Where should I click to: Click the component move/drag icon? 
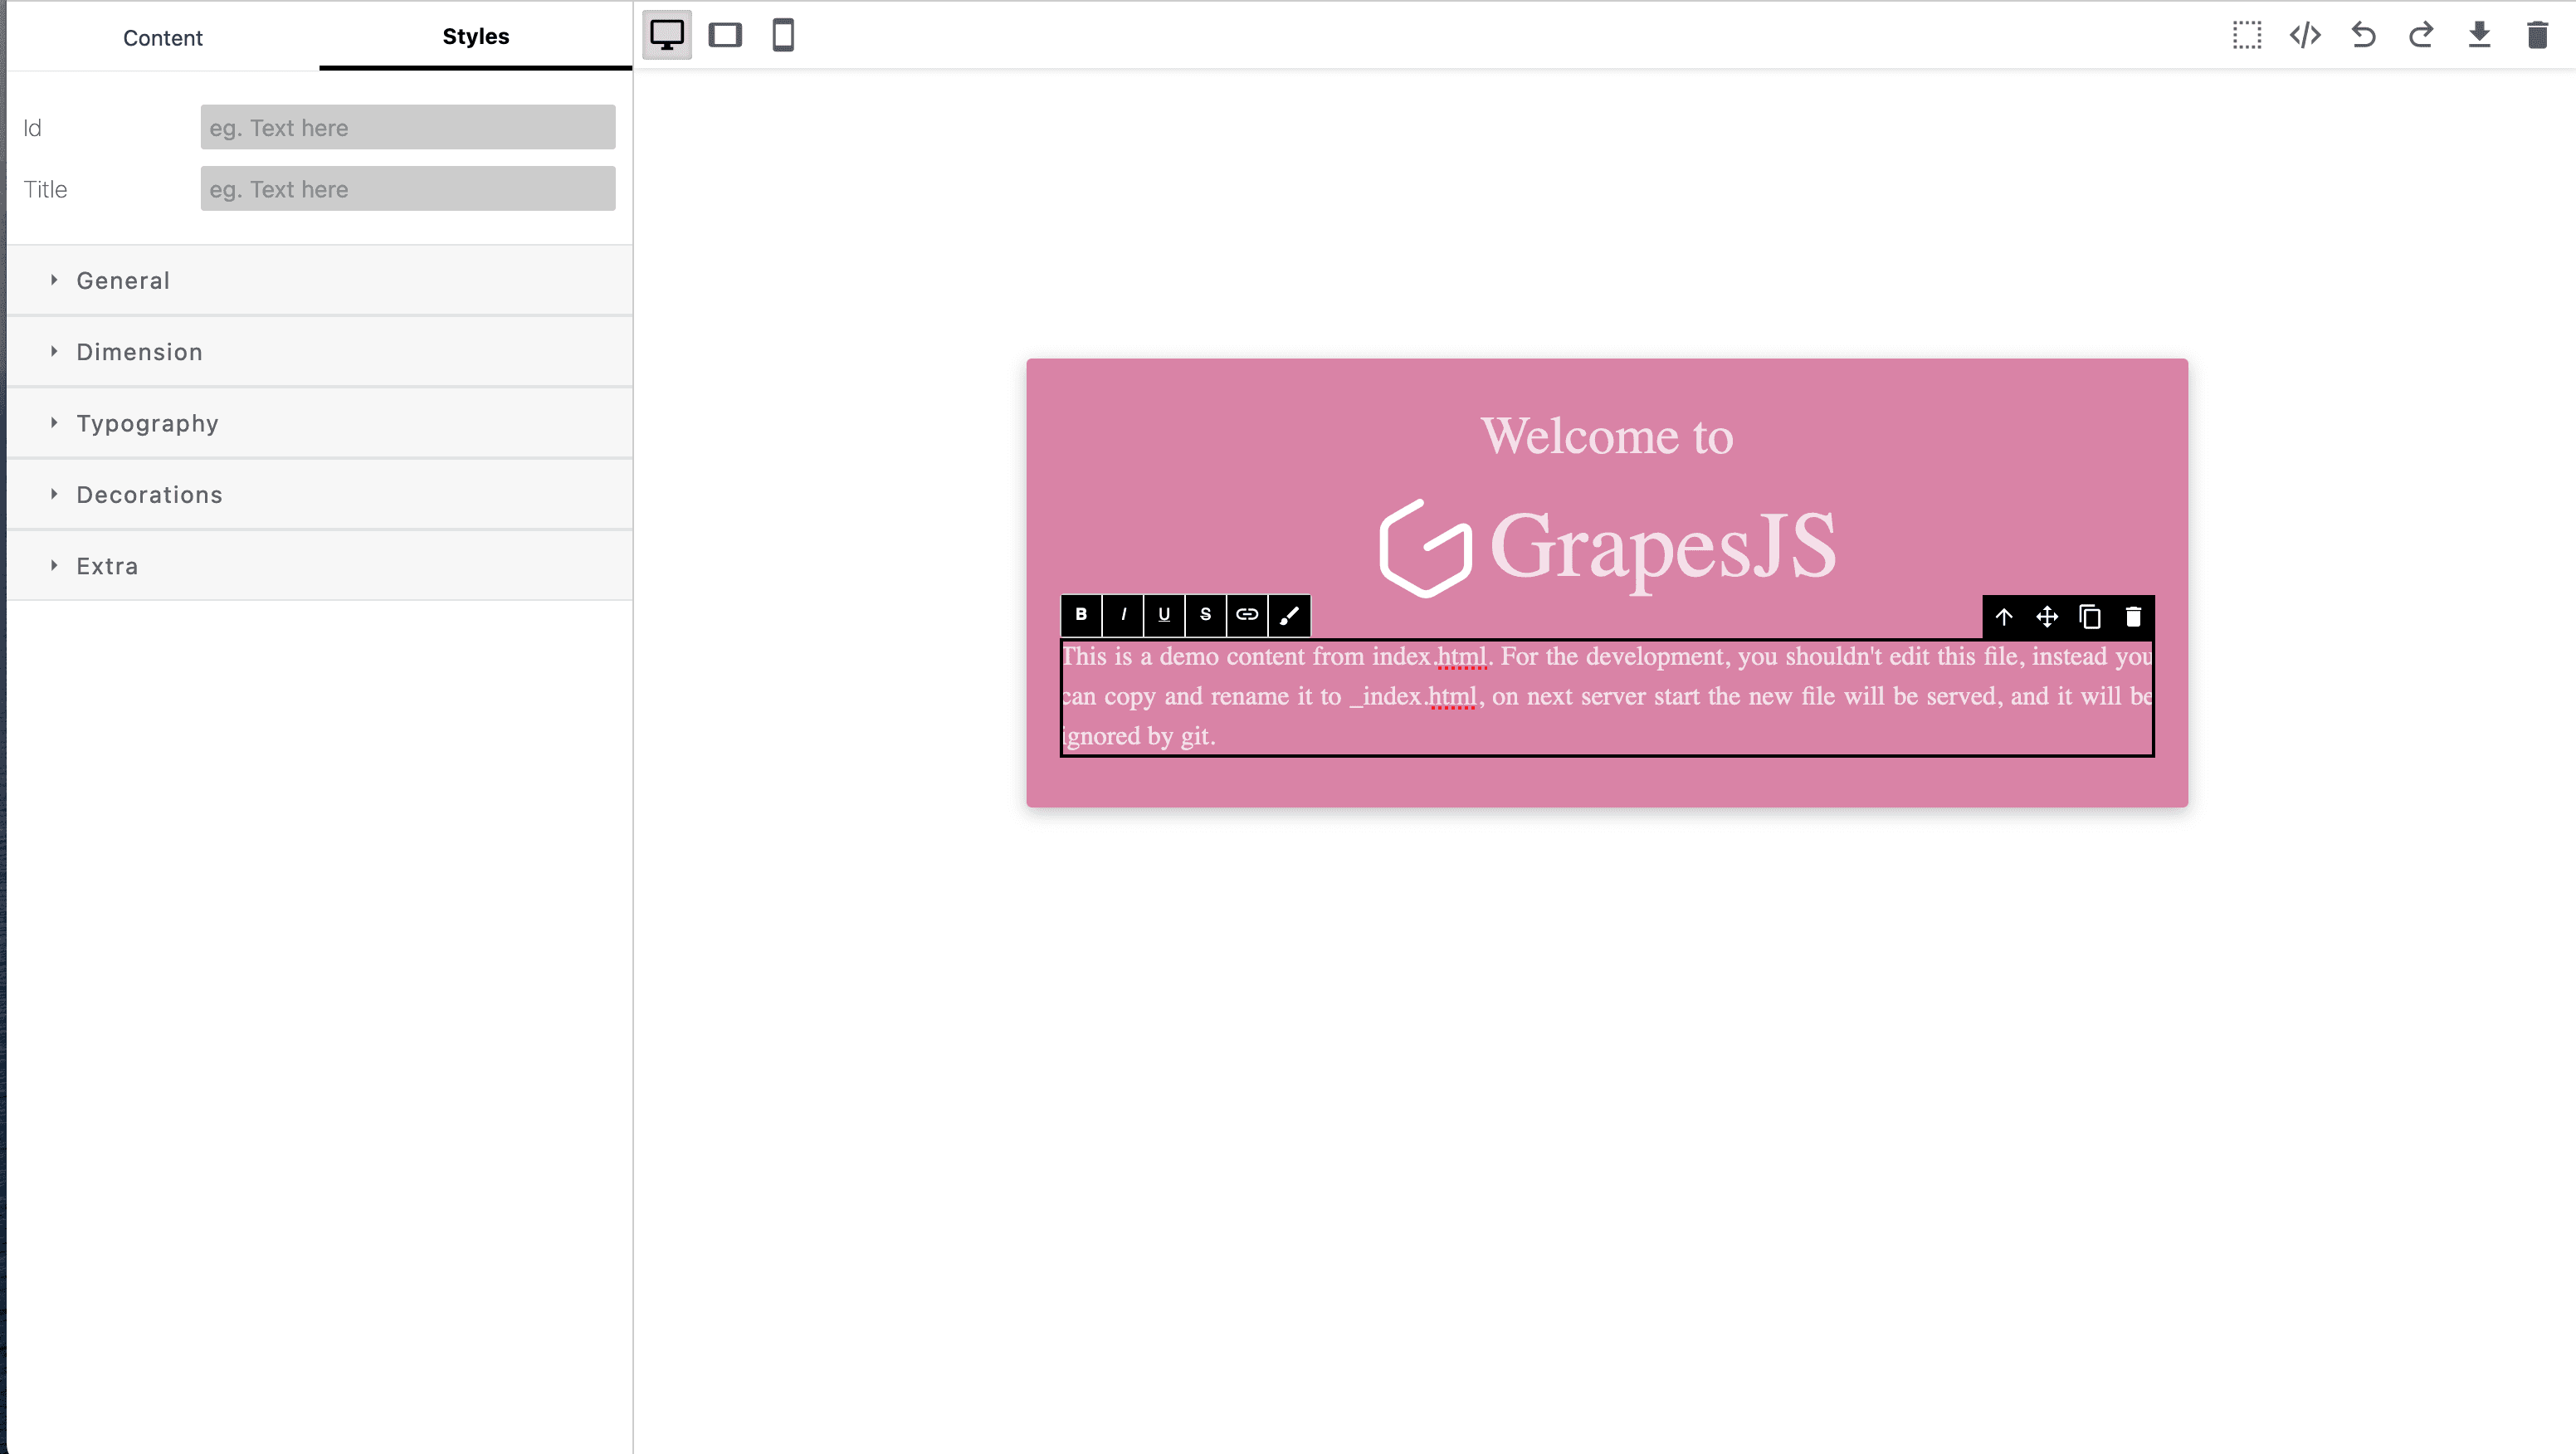(2047, 616)
